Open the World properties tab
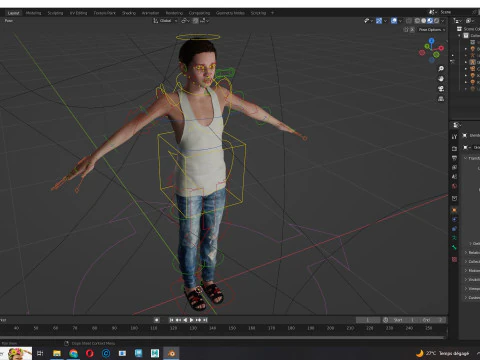The image size is (480, 360). pyautogui.click(x=454, y=186)
